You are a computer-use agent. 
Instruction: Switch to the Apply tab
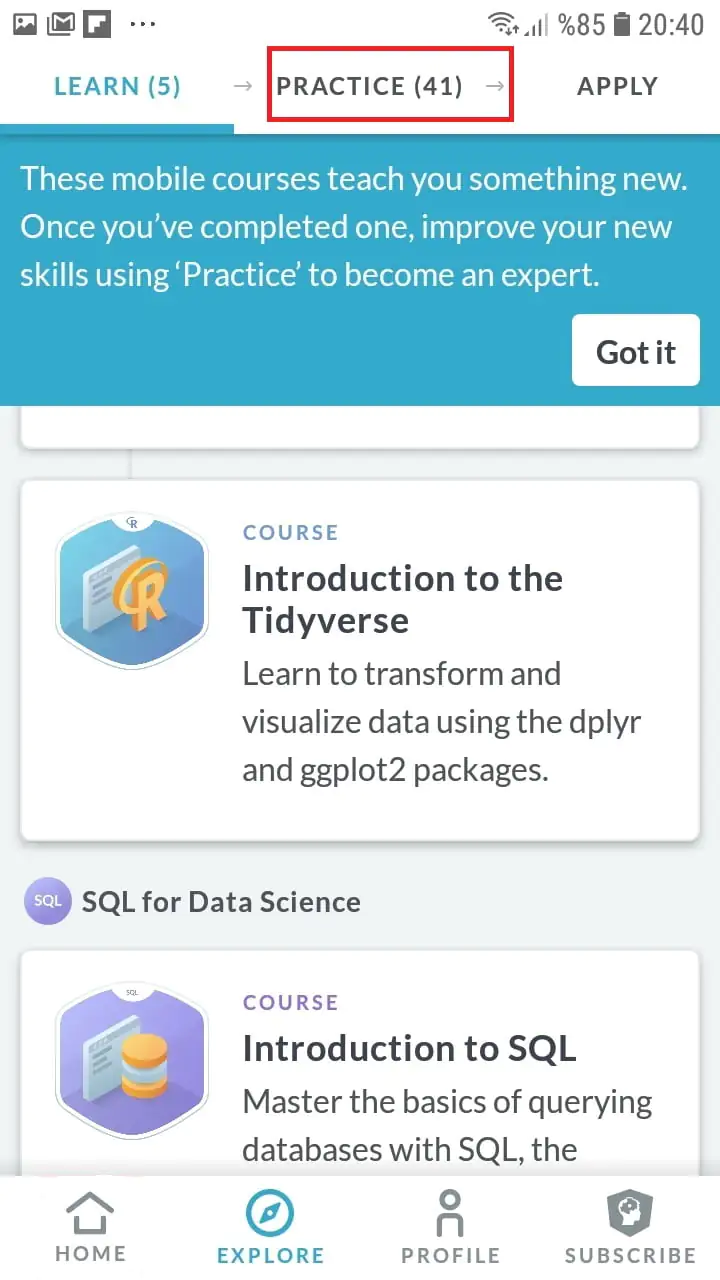(617, 86)
